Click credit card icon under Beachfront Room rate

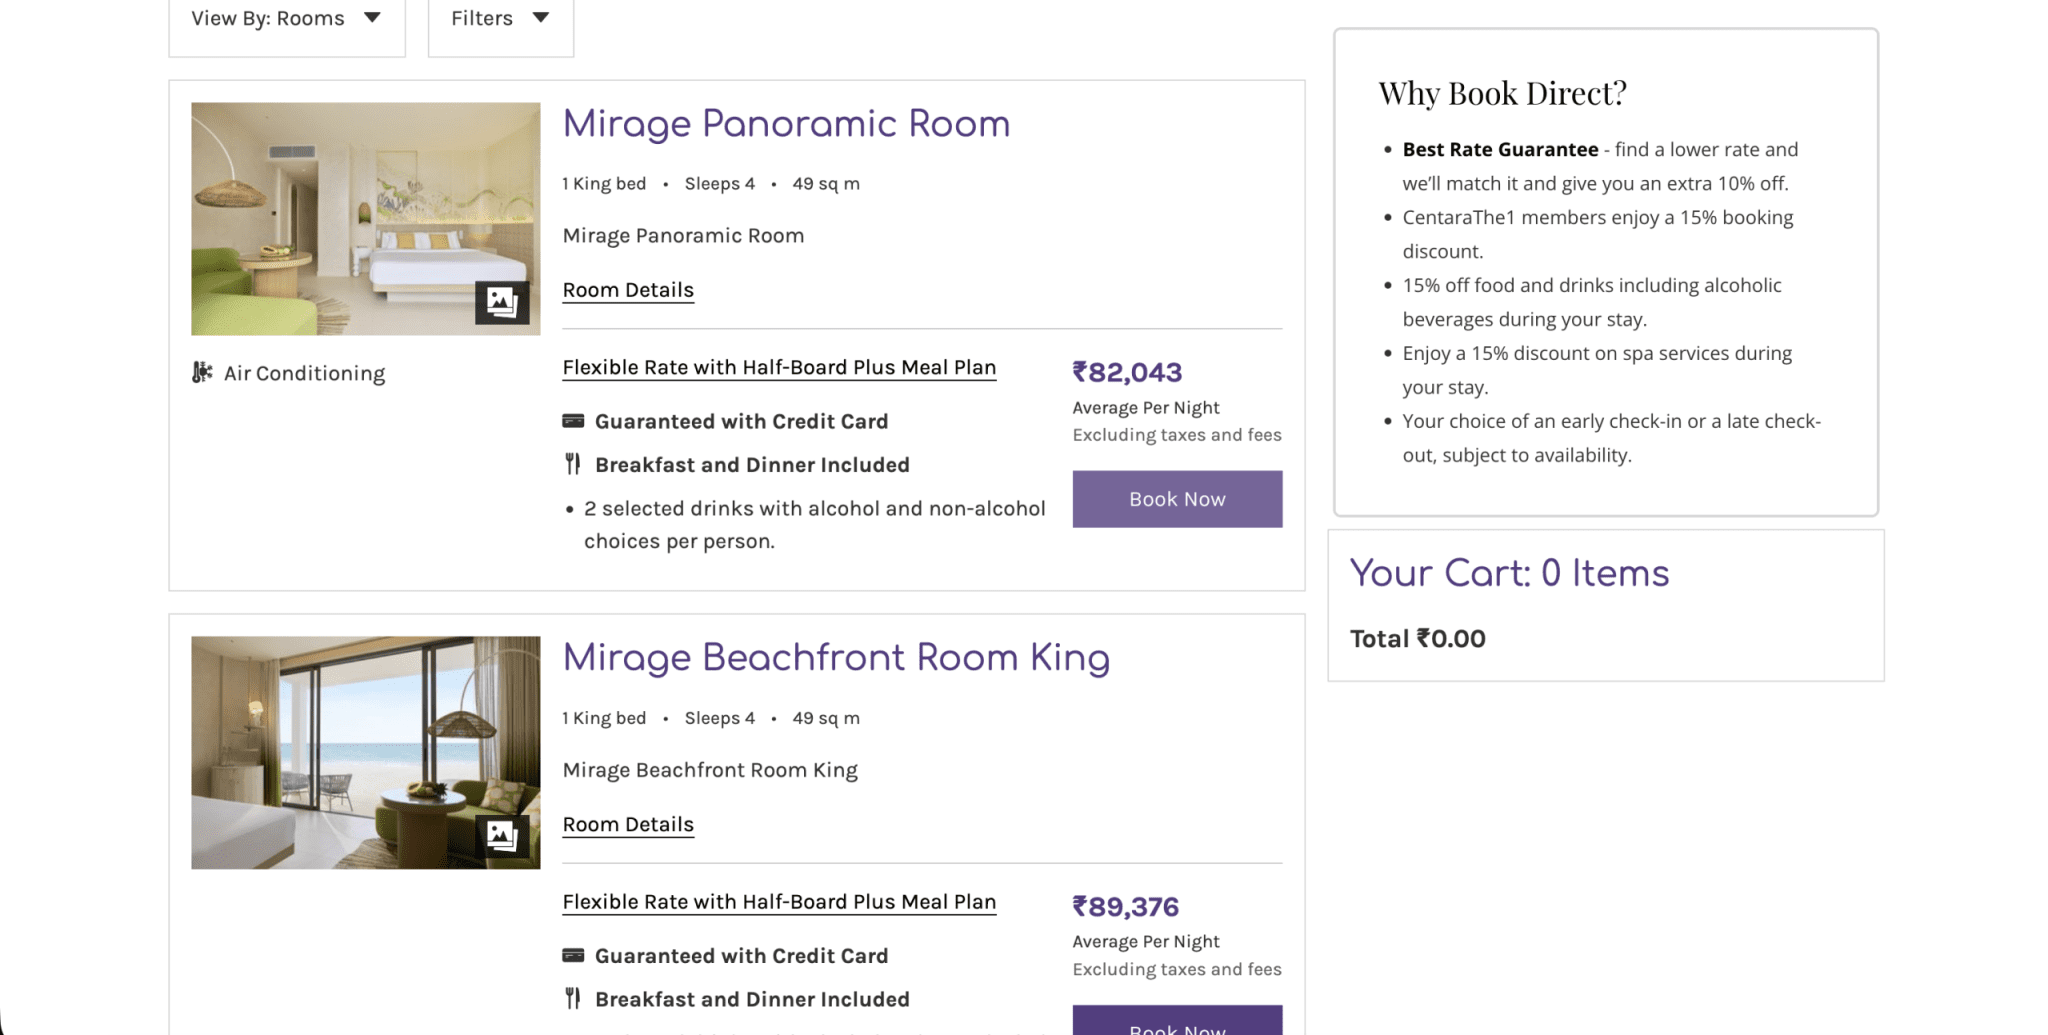pyautogui.click(x=573, y=955)
